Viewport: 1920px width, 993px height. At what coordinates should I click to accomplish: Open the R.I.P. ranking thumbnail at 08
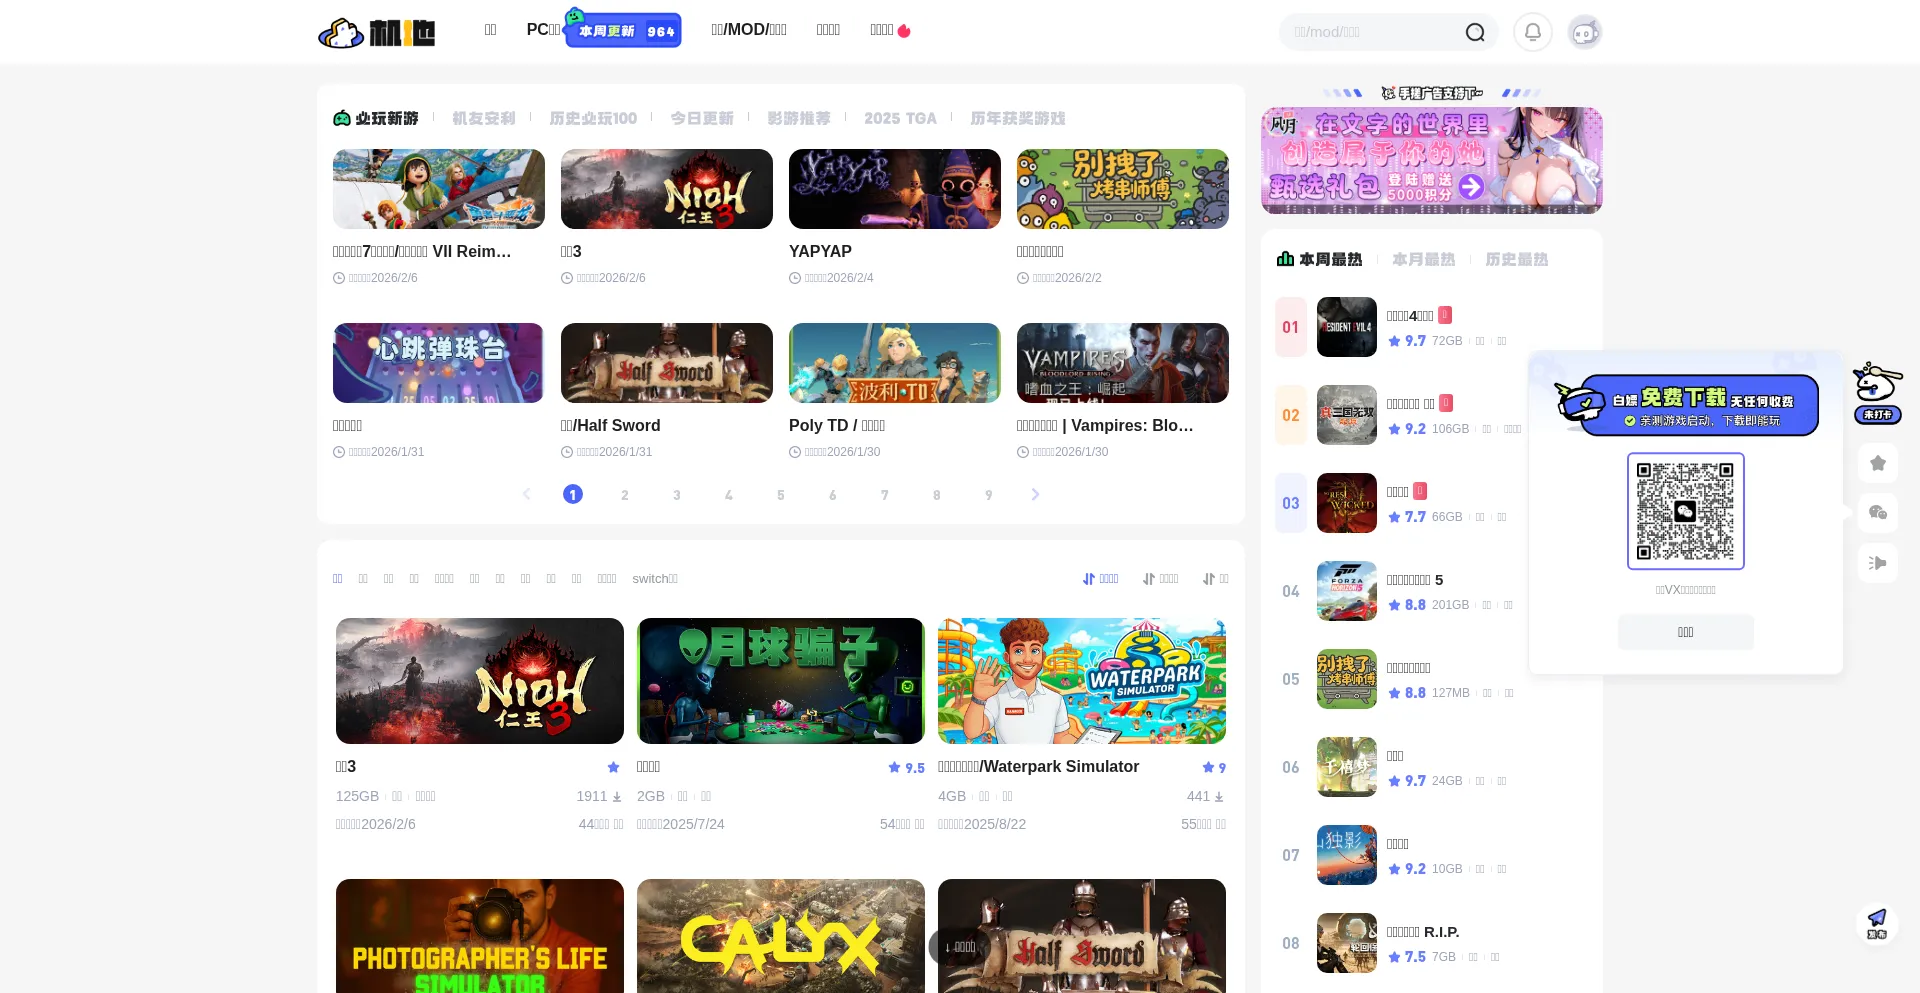[x=1347, y=943]
